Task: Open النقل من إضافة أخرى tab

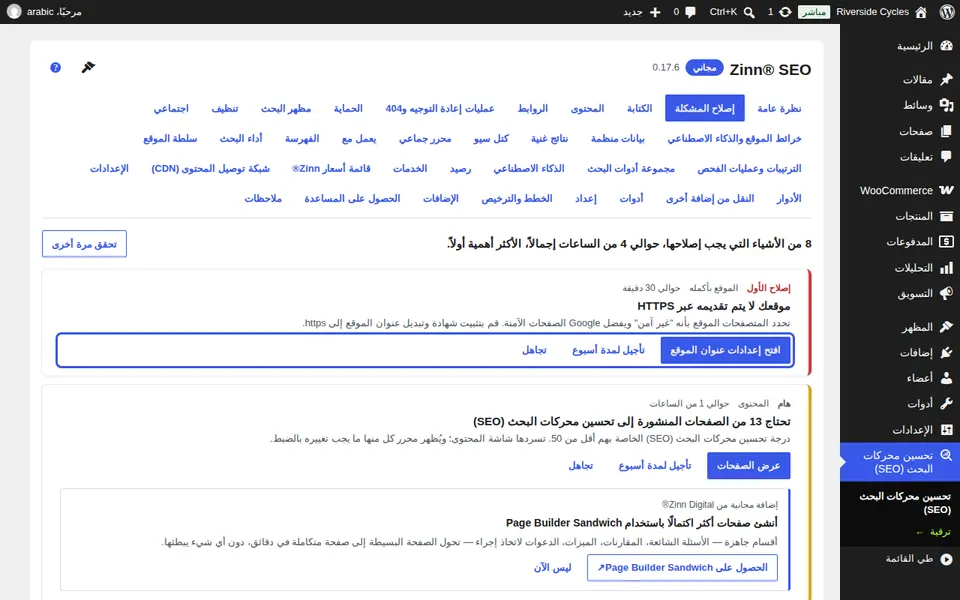Action: pos(710,198)
